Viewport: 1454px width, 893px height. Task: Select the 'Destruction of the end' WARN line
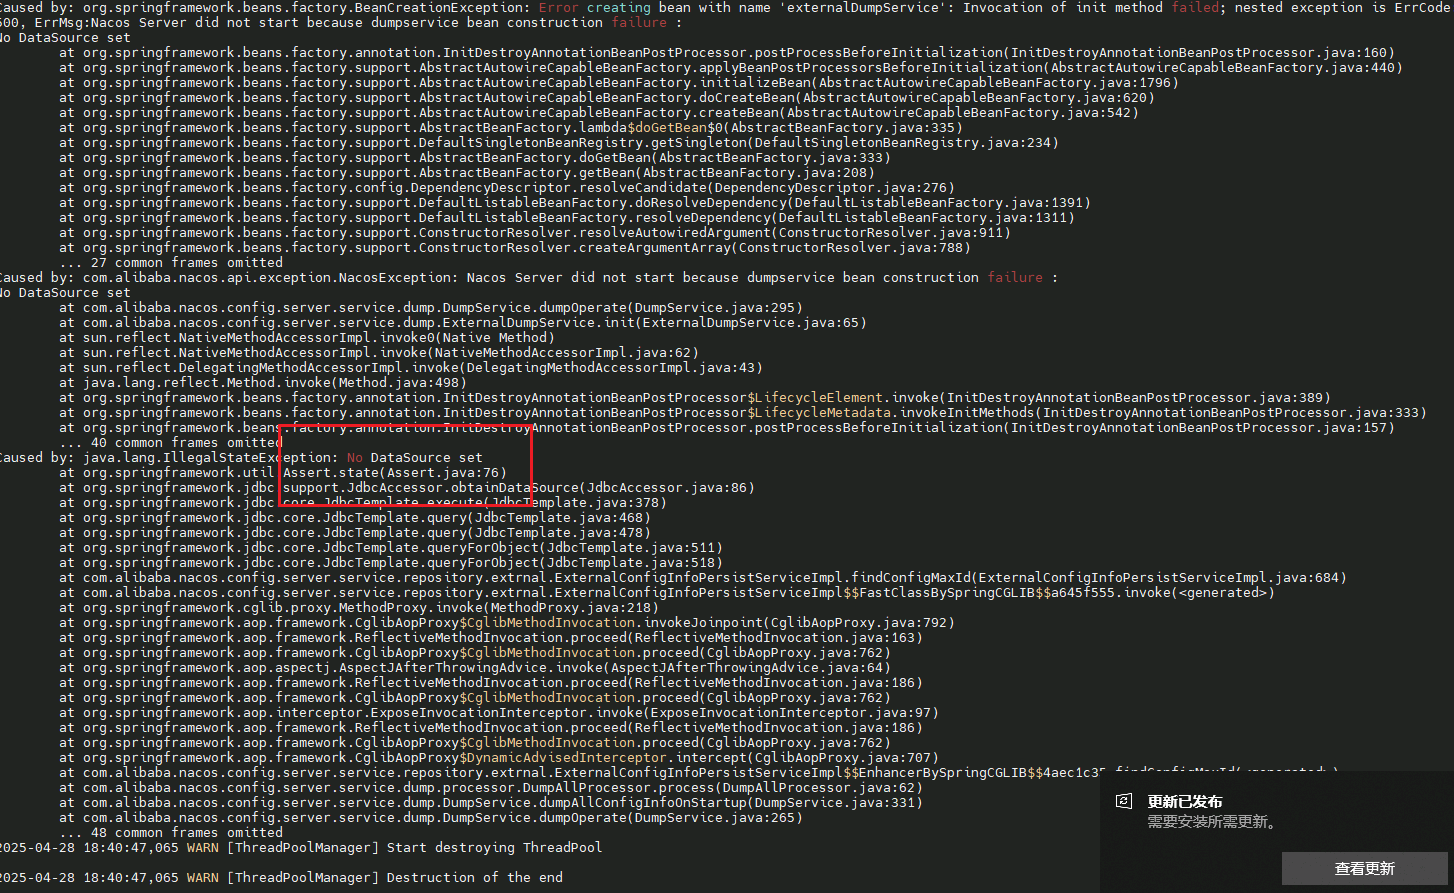point(281,877)
